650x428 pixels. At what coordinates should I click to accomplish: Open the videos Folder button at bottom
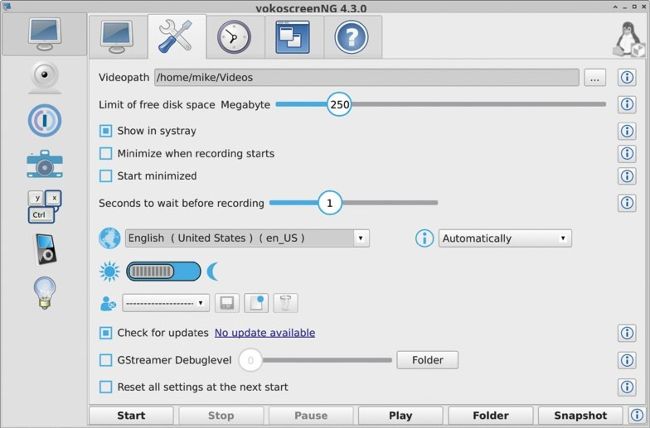[490, 416]
